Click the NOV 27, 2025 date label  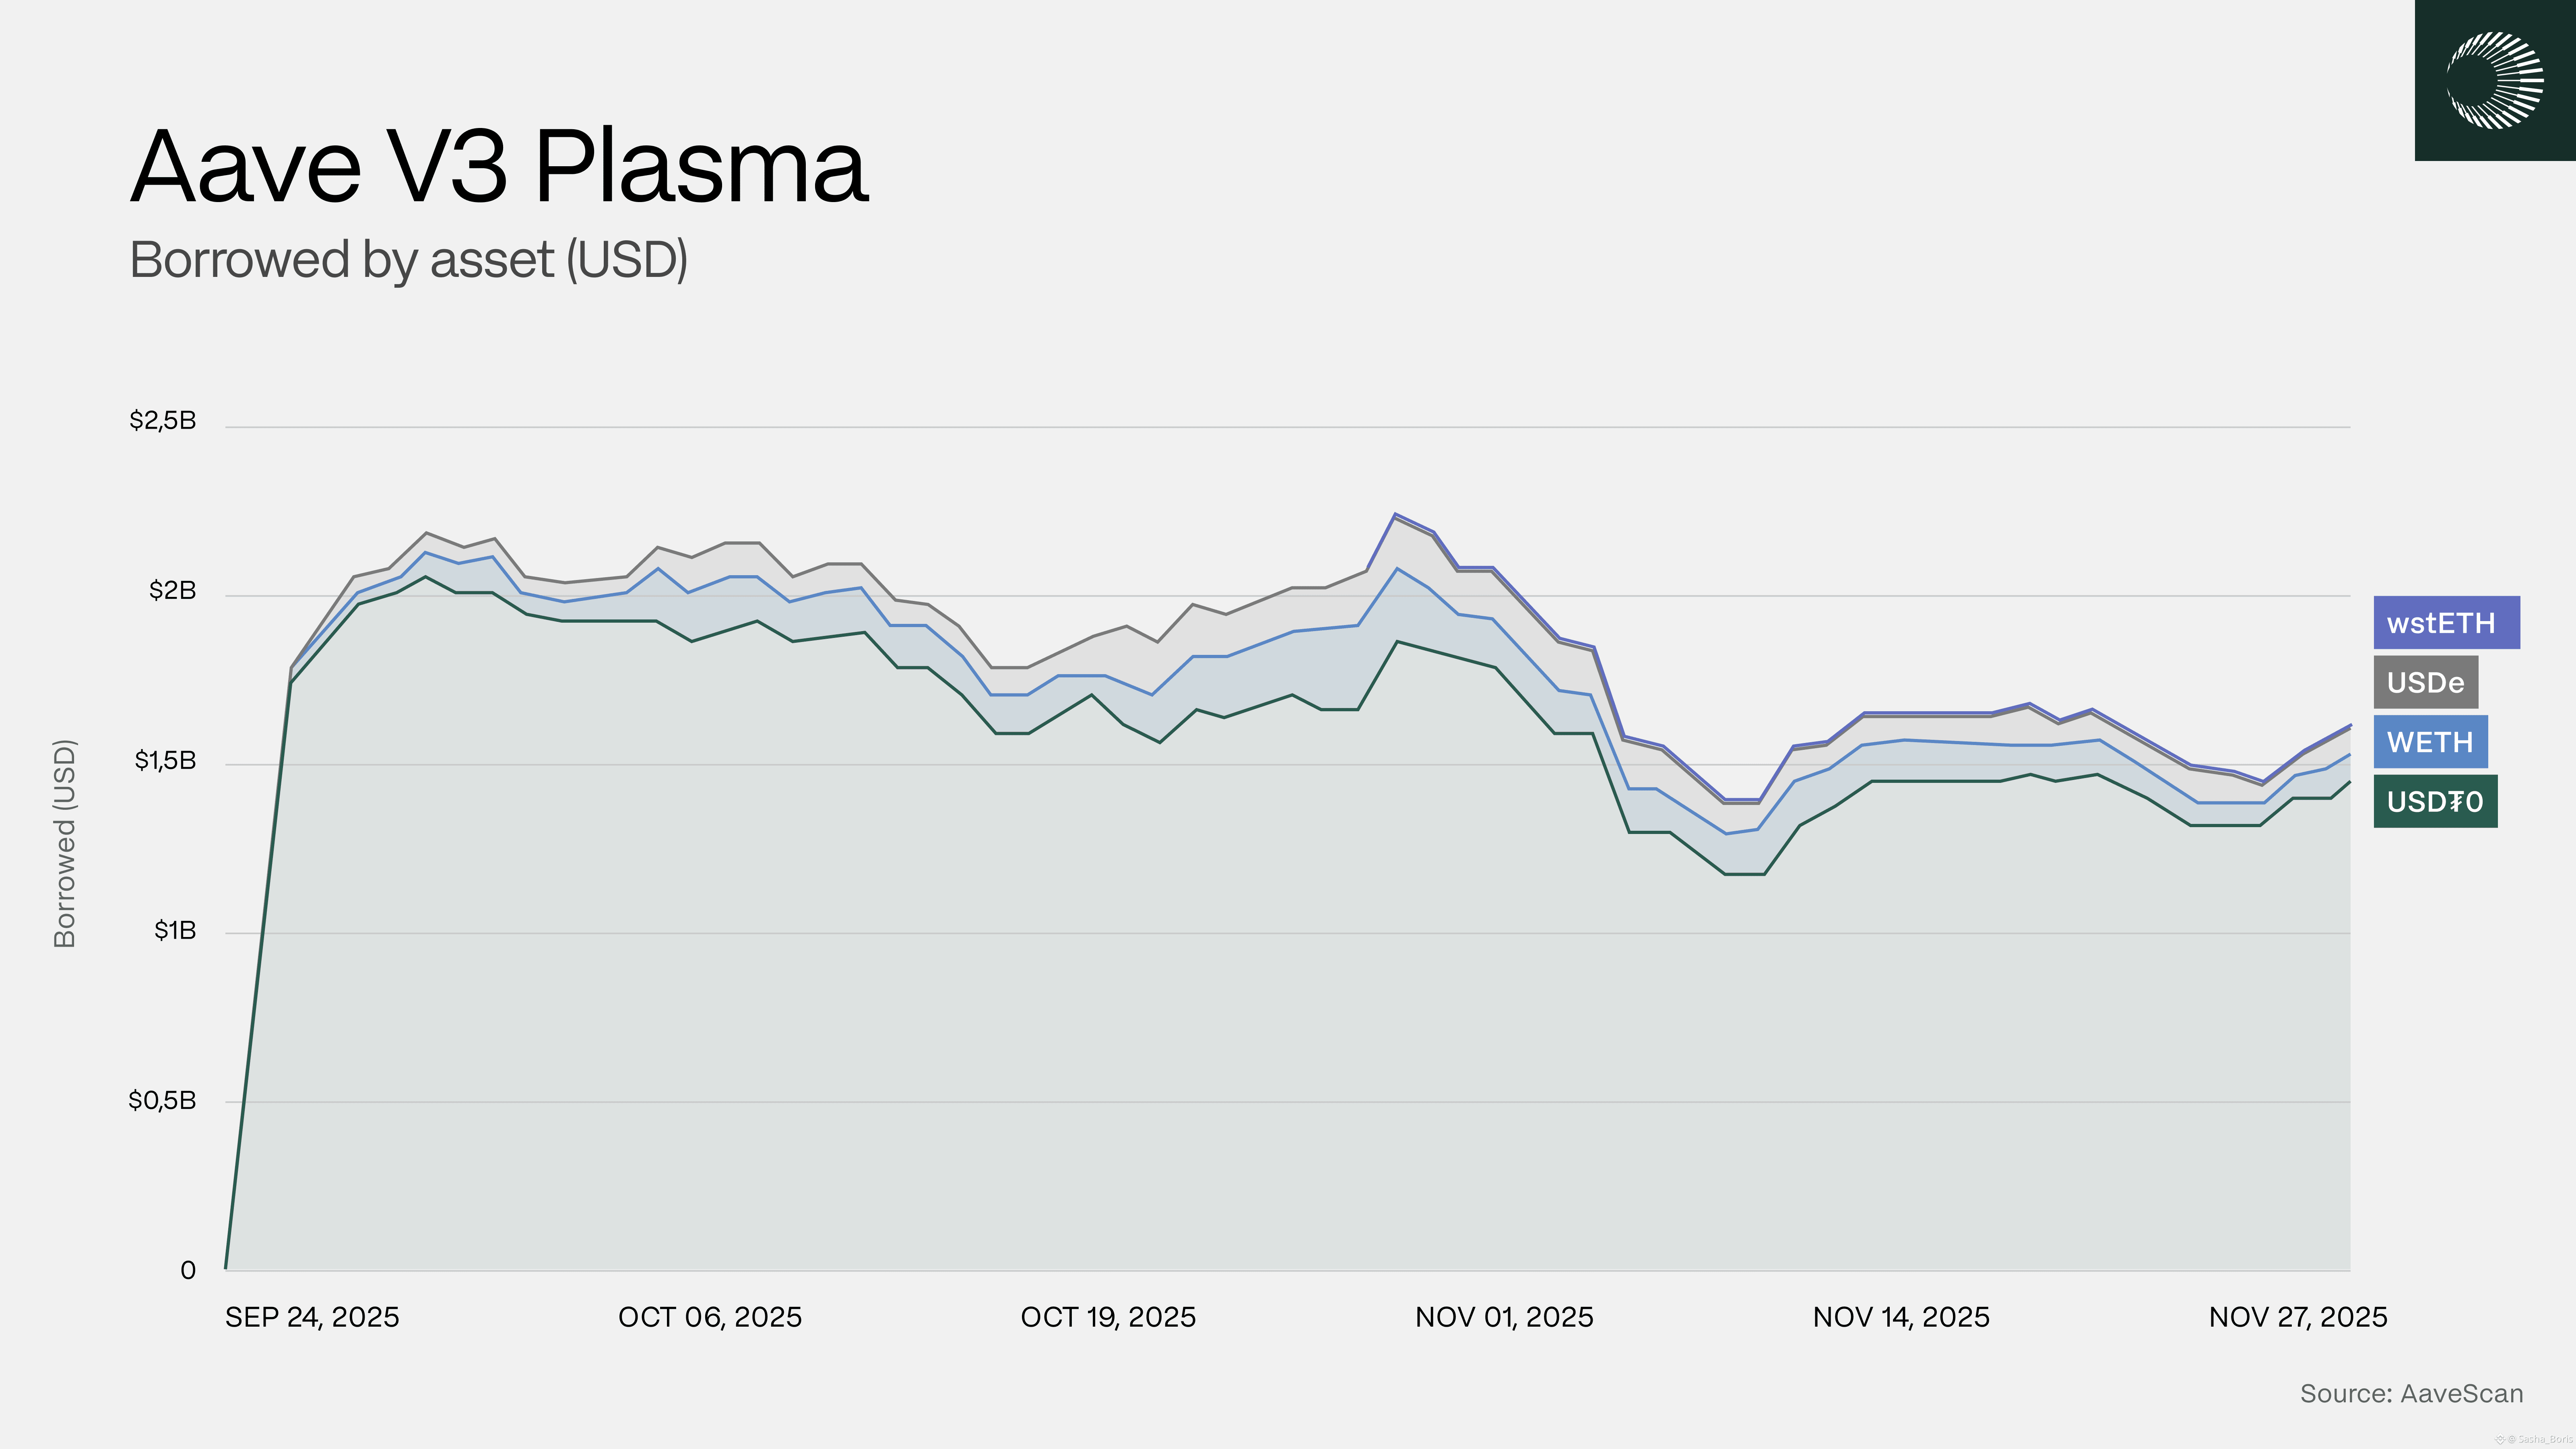(x=2298, y=1317)
